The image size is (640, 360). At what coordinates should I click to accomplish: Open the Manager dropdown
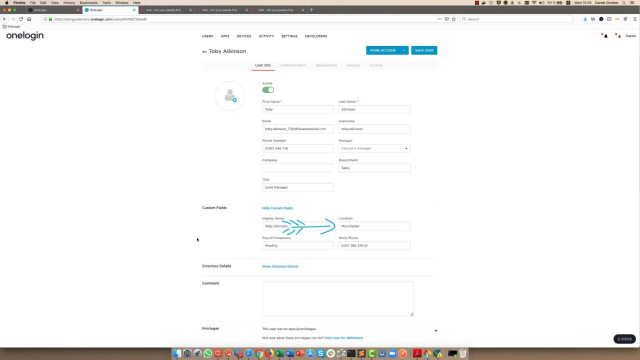click(x=374, y=149)
